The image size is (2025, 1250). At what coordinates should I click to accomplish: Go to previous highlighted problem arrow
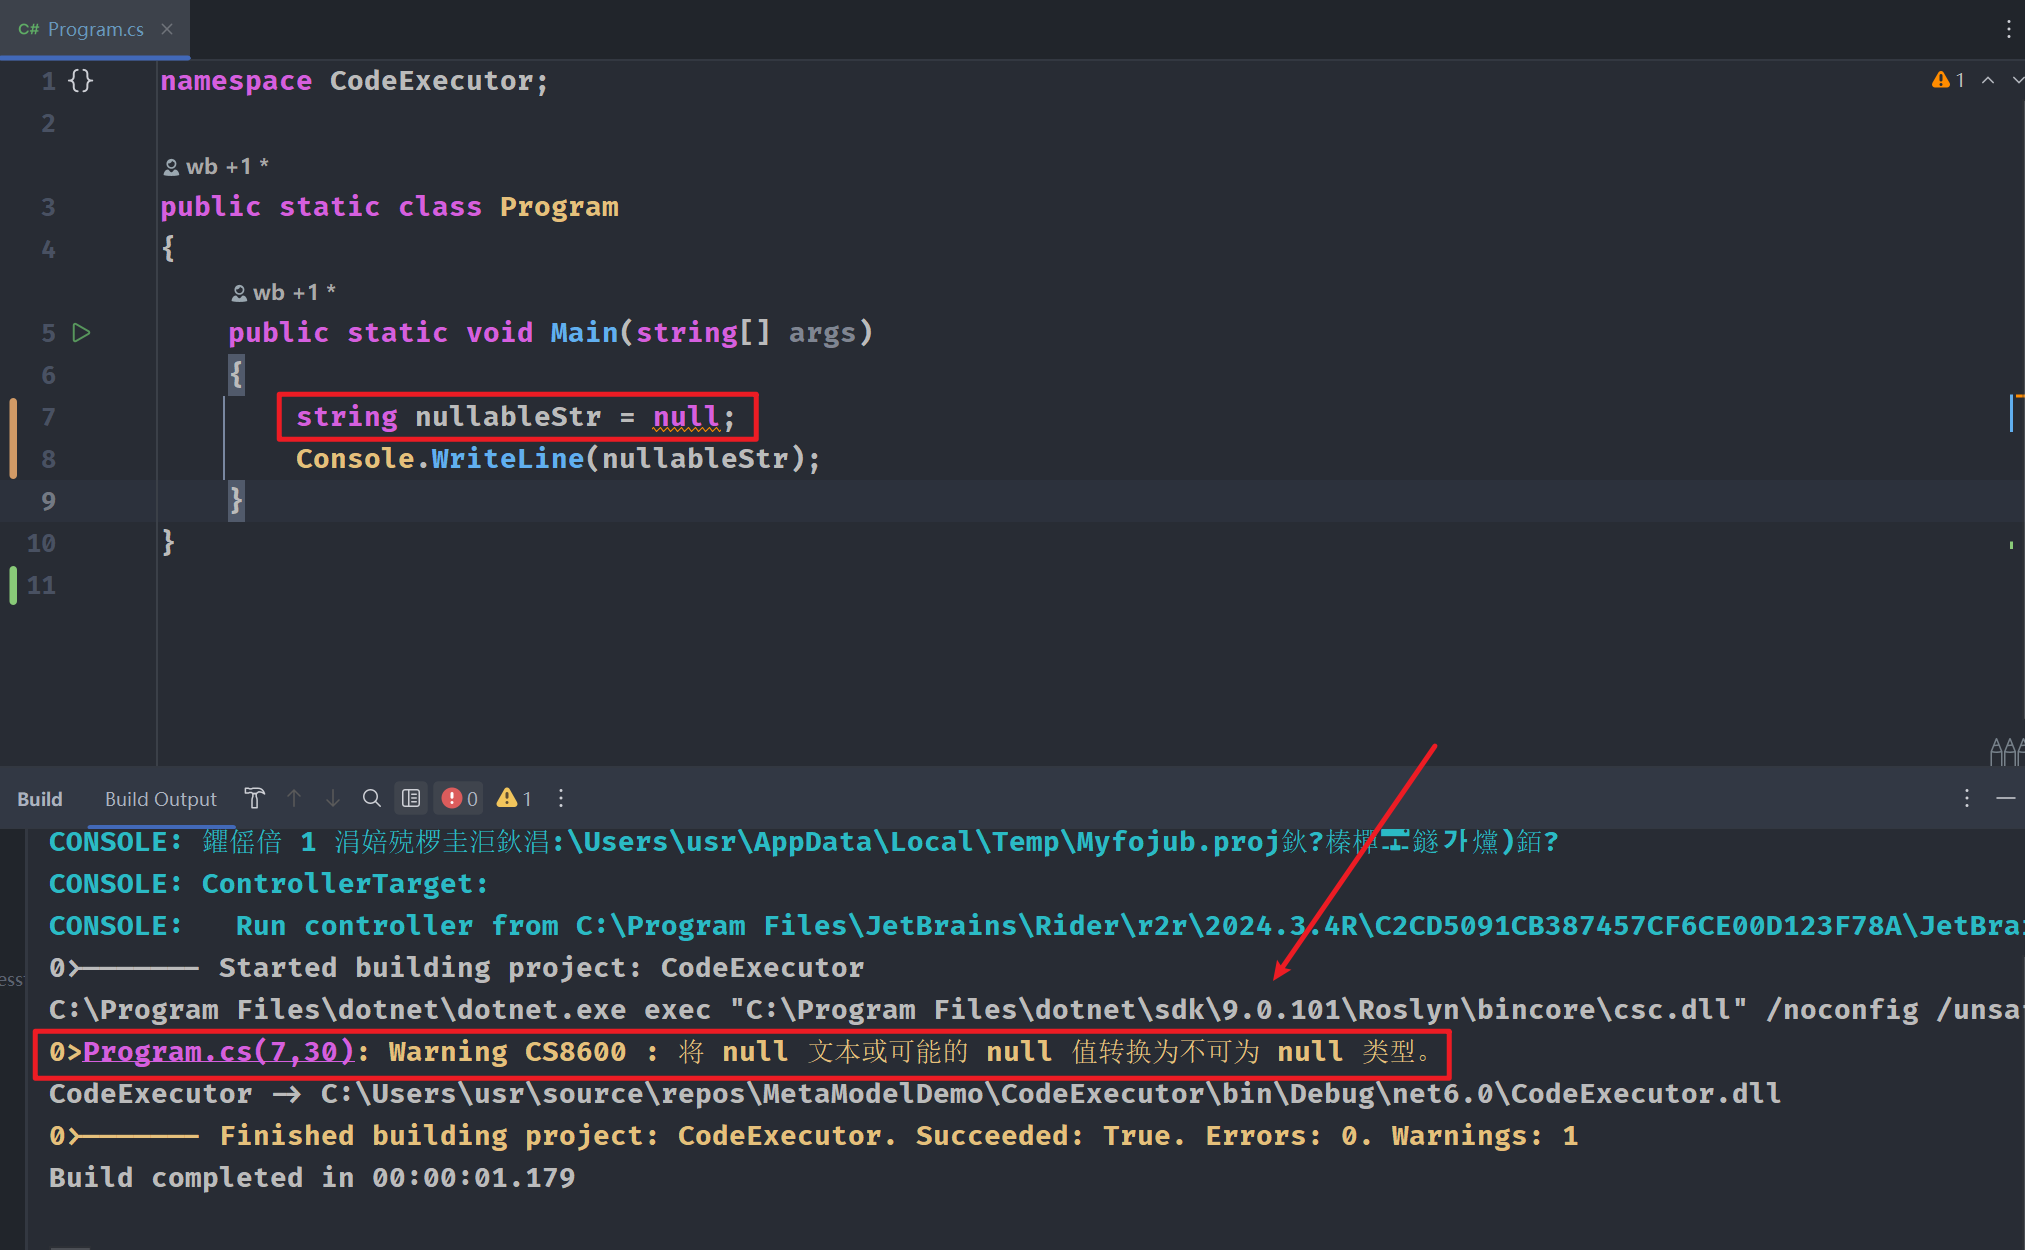click(1988, 80)
